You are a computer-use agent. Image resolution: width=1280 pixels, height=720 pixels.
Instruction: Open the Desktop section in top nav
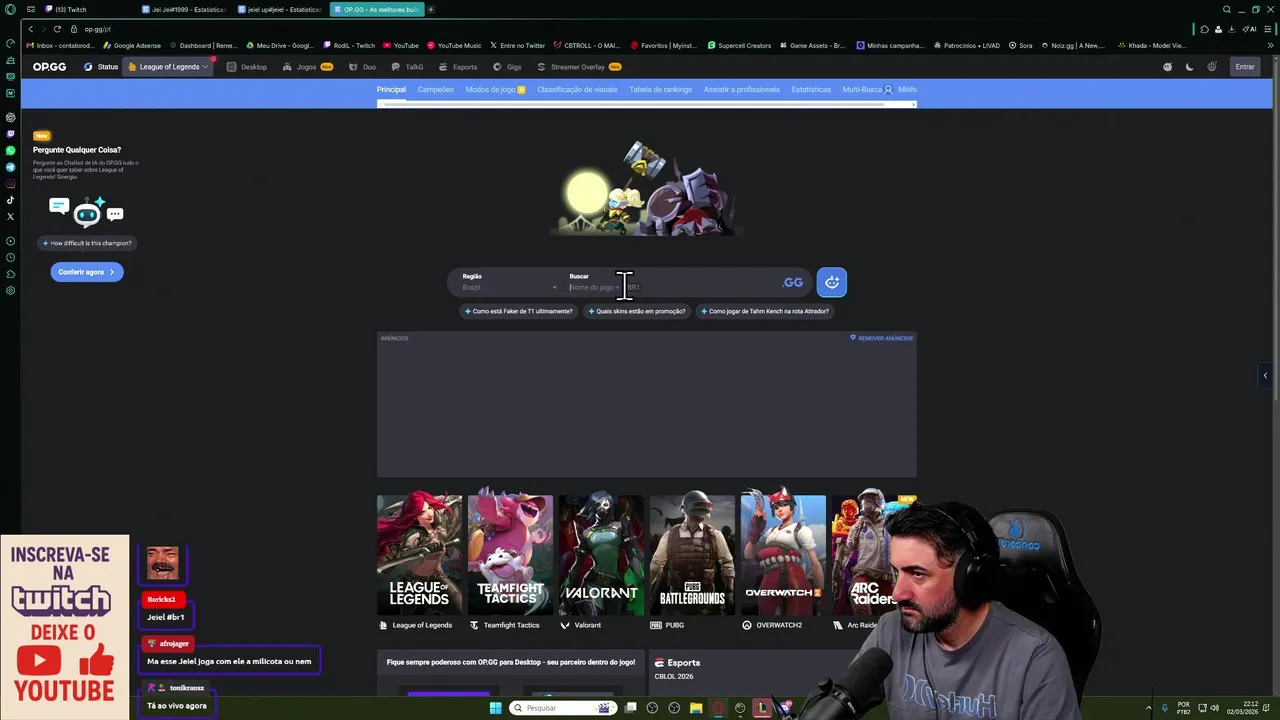[x=247, y=67]
